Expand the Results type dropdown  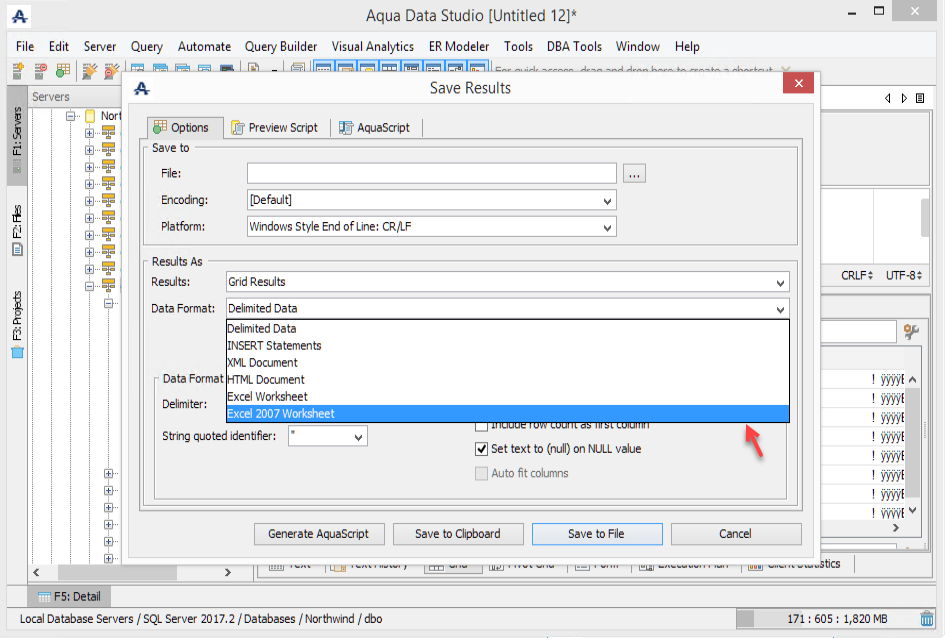507,282
